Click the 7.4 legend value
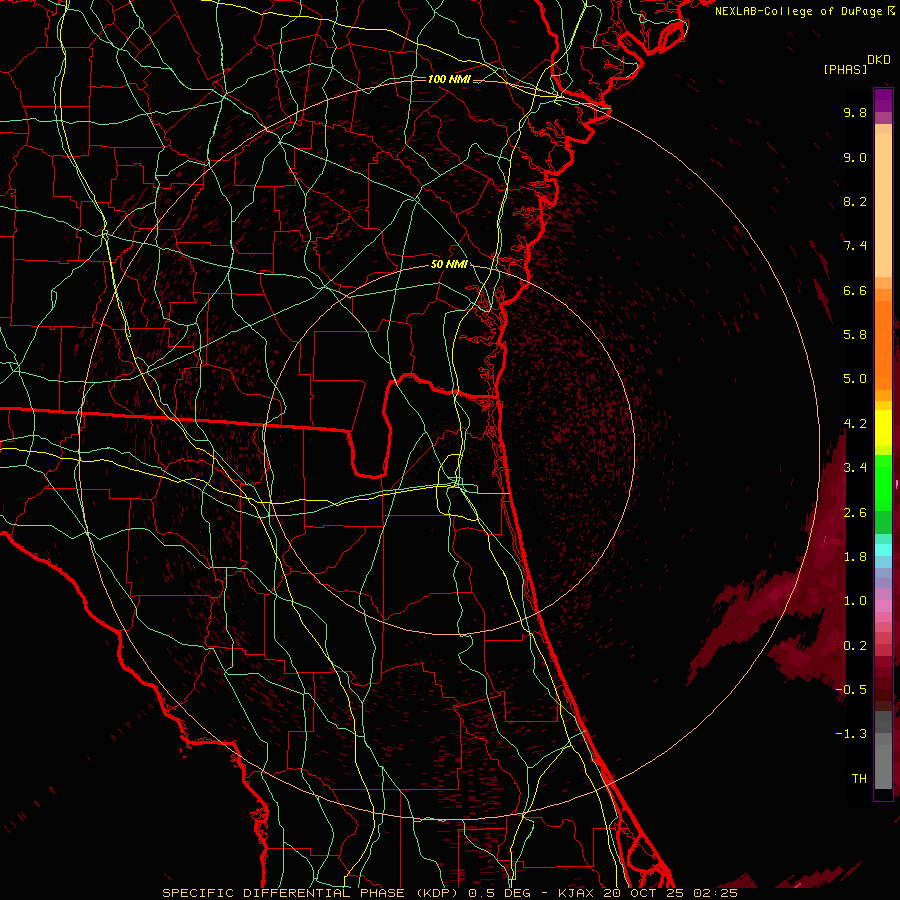 coord(855,246)
